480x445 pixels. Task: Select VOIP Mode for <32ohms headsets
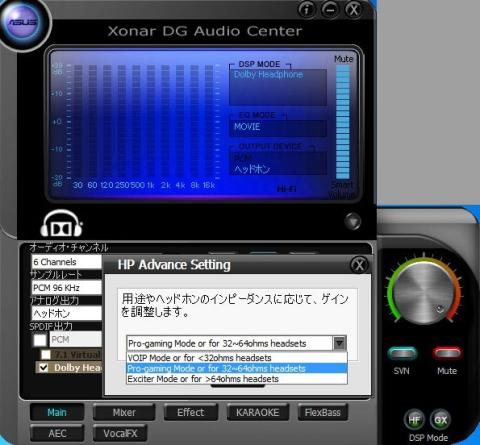[237, 358]
